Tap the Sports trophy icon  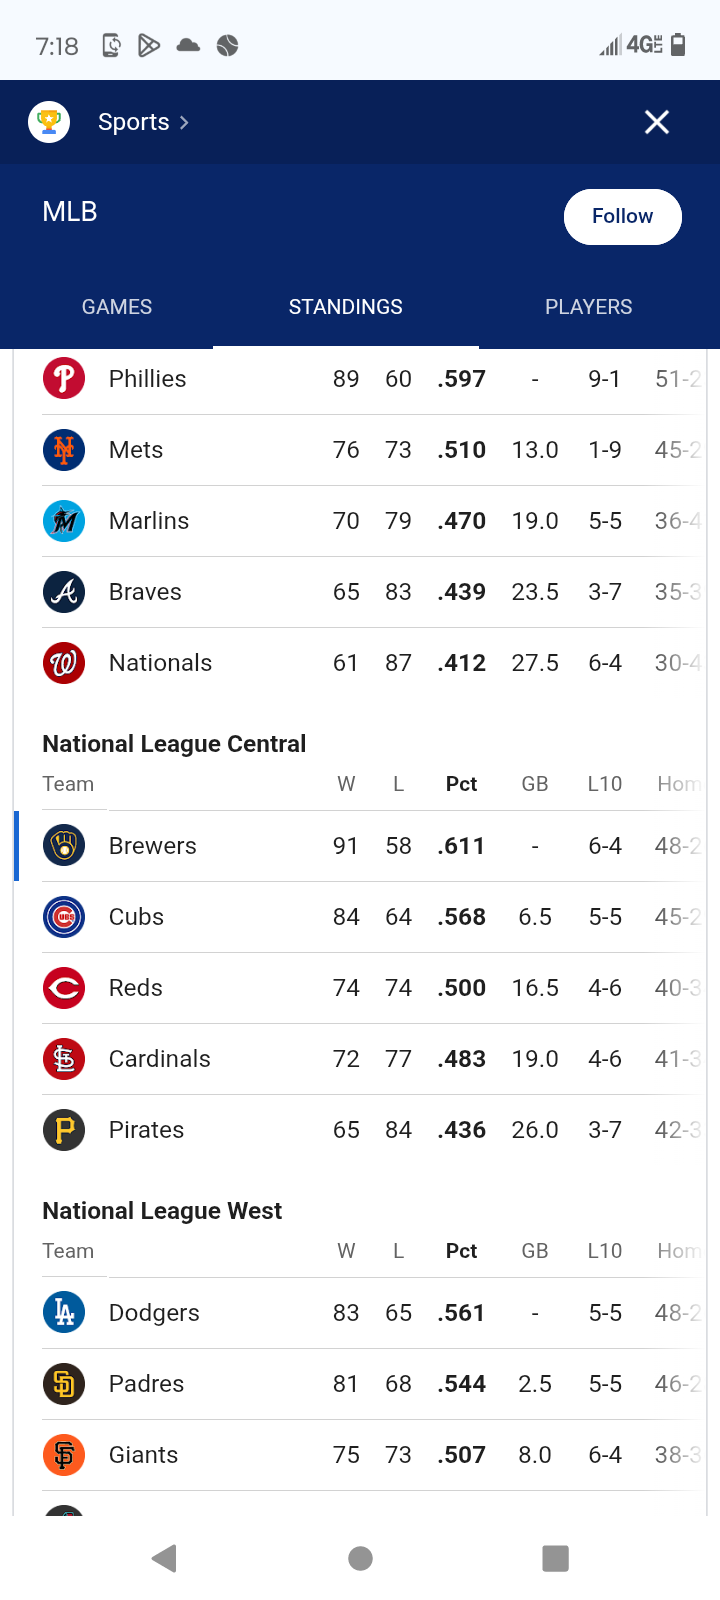pyautogui.click(x=49, y=122)
